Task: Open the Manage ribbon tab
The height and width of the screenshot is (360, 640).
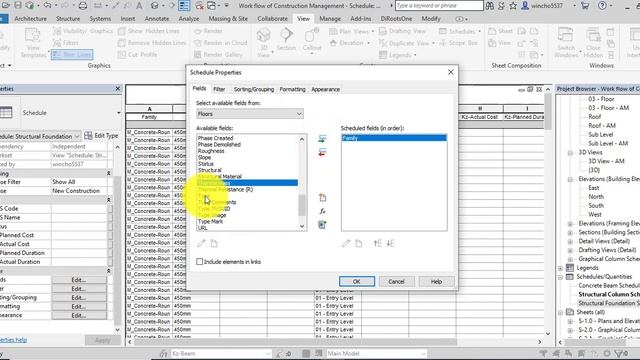Action: point(330,19)
